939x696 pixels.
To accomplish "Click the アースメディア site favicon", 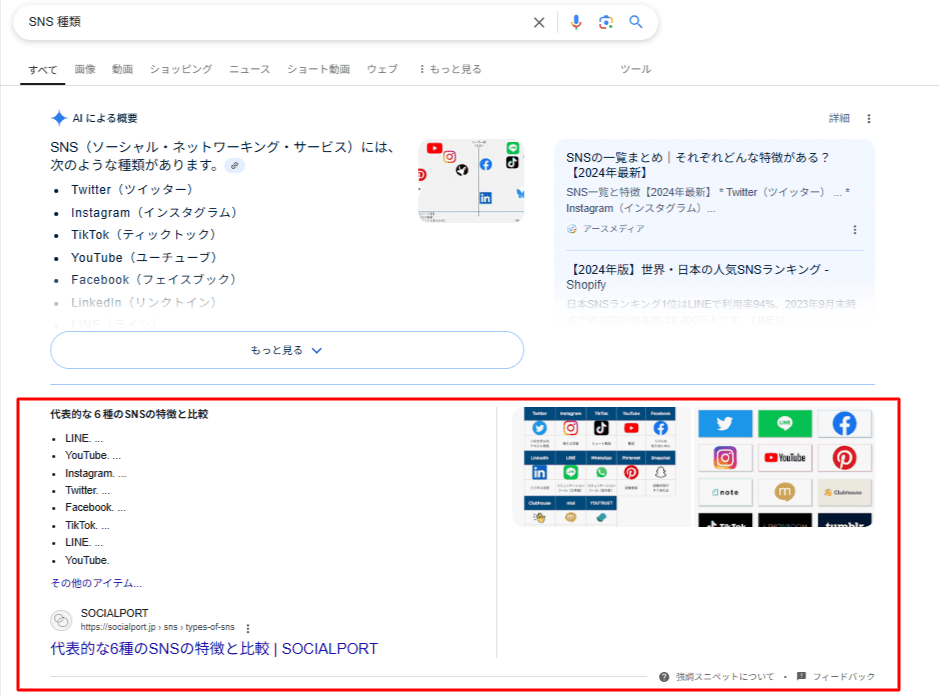I will point(572,229).
